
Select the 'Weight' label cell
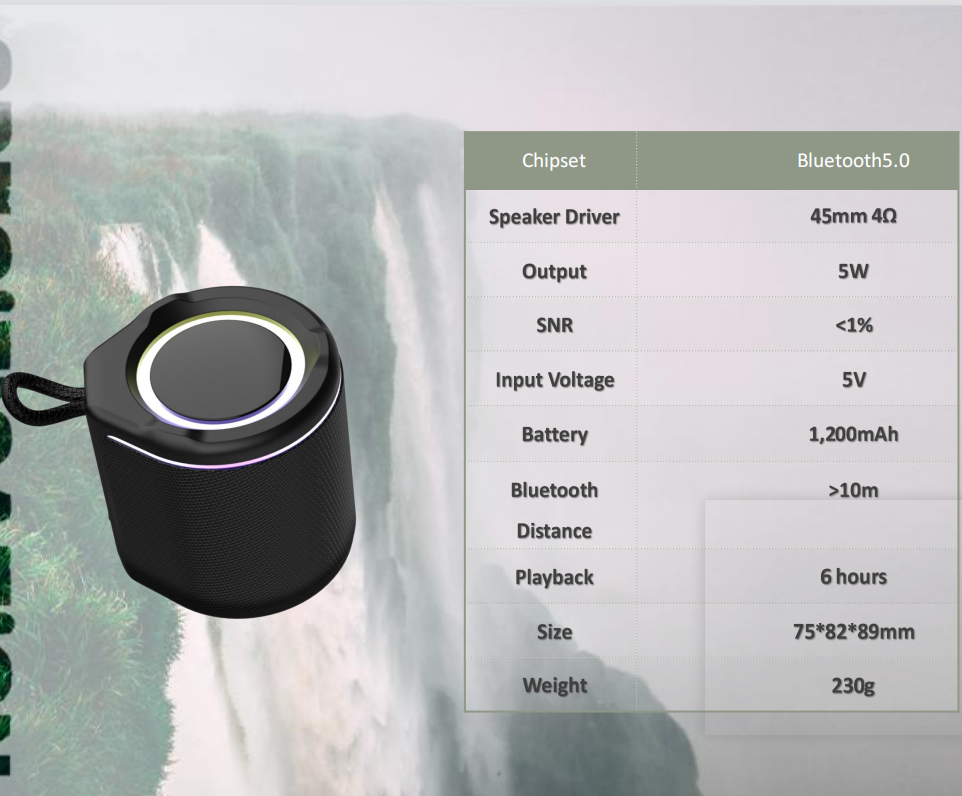click(553, 685)
